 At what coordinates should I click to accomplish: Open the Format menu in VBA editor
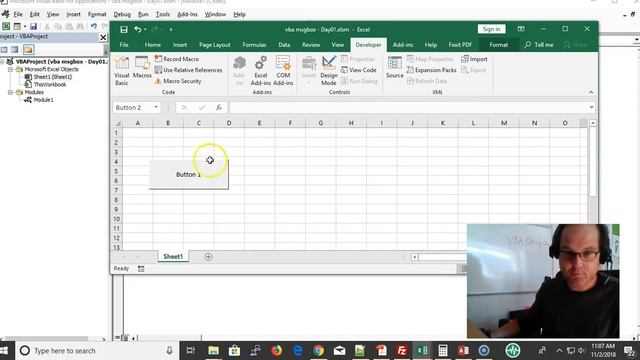click(97, 14)
